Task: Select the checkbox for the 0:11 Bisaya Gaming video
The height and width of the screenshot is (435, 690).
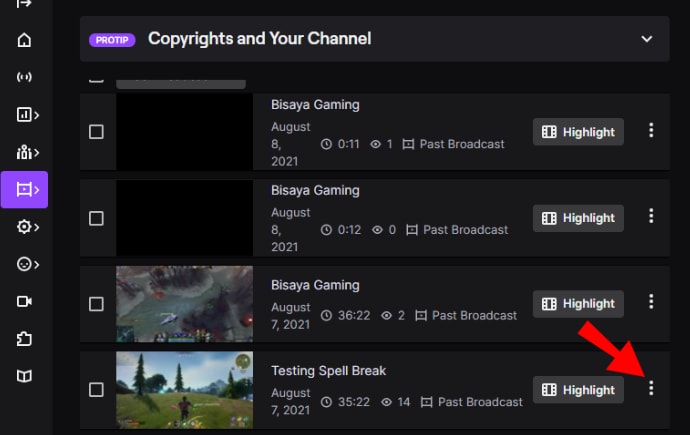Action: 96,132
